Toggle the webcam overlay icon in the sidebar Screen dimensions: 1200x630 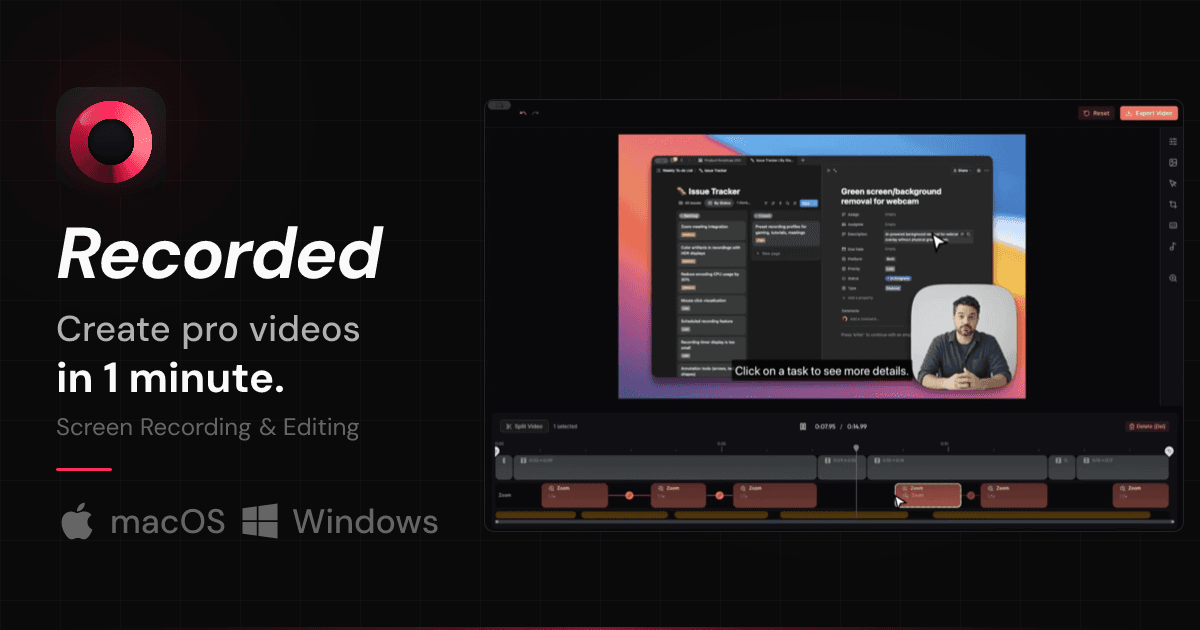(x=1172, y=224)
